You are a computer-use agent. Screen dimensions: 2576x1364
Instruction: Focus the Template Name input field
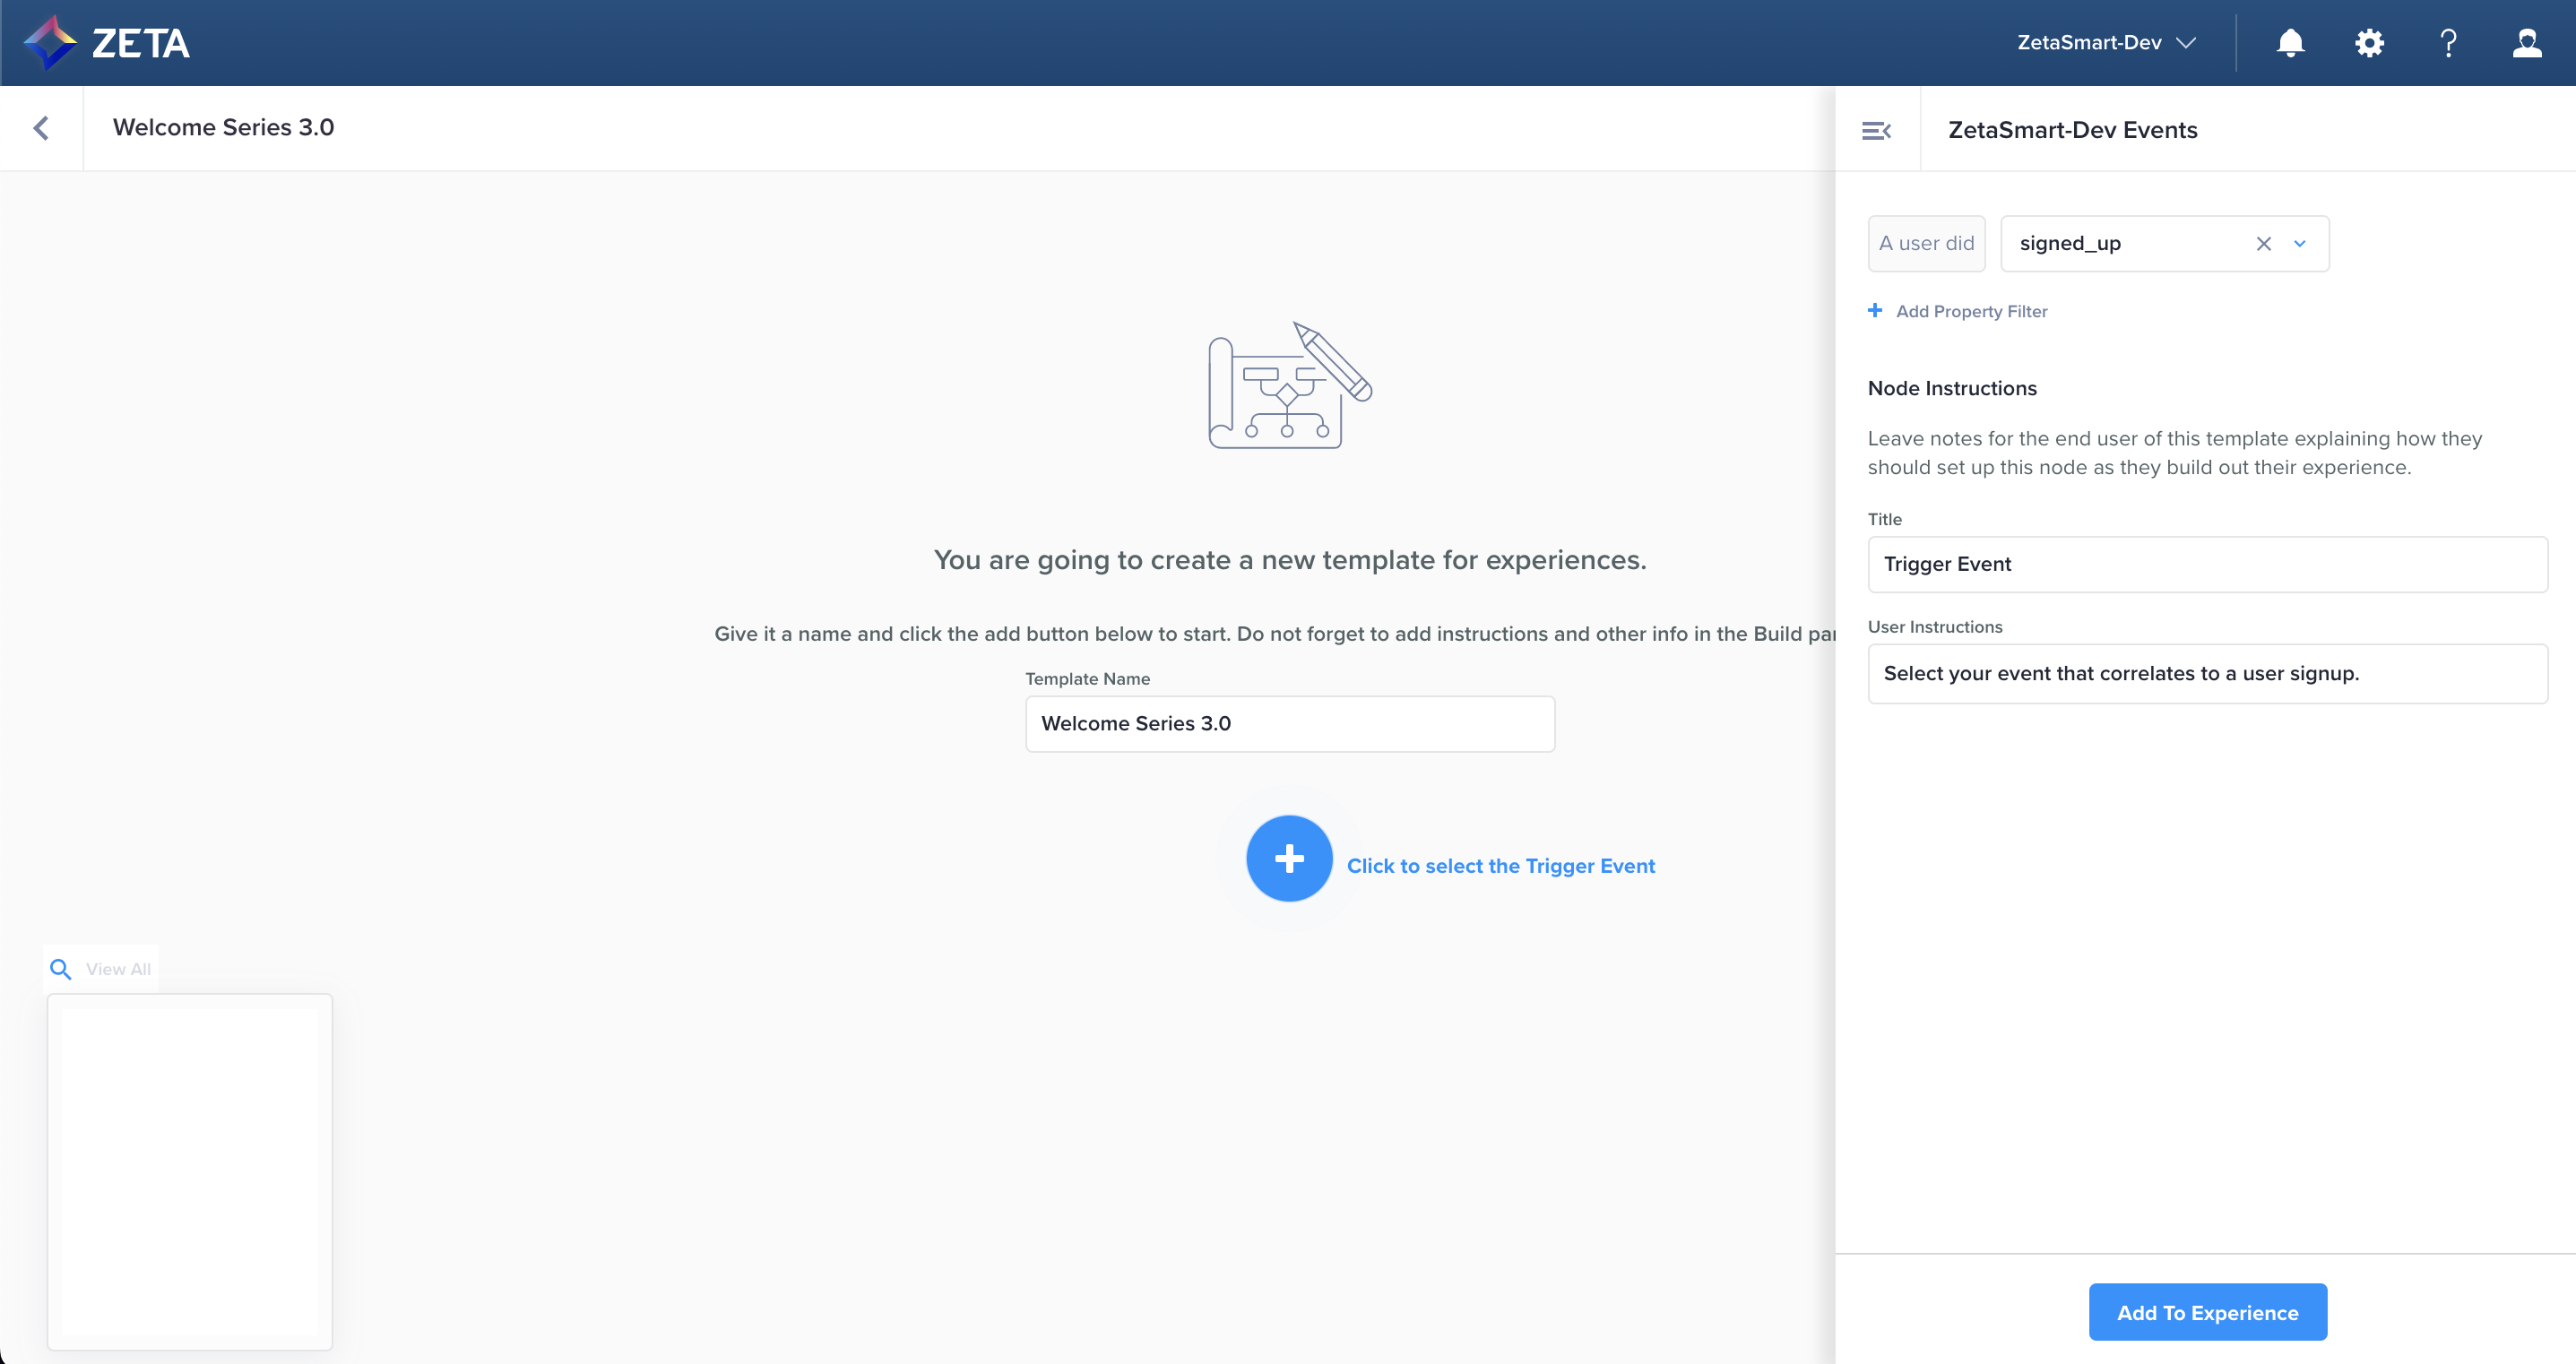tap(1289, 724)
